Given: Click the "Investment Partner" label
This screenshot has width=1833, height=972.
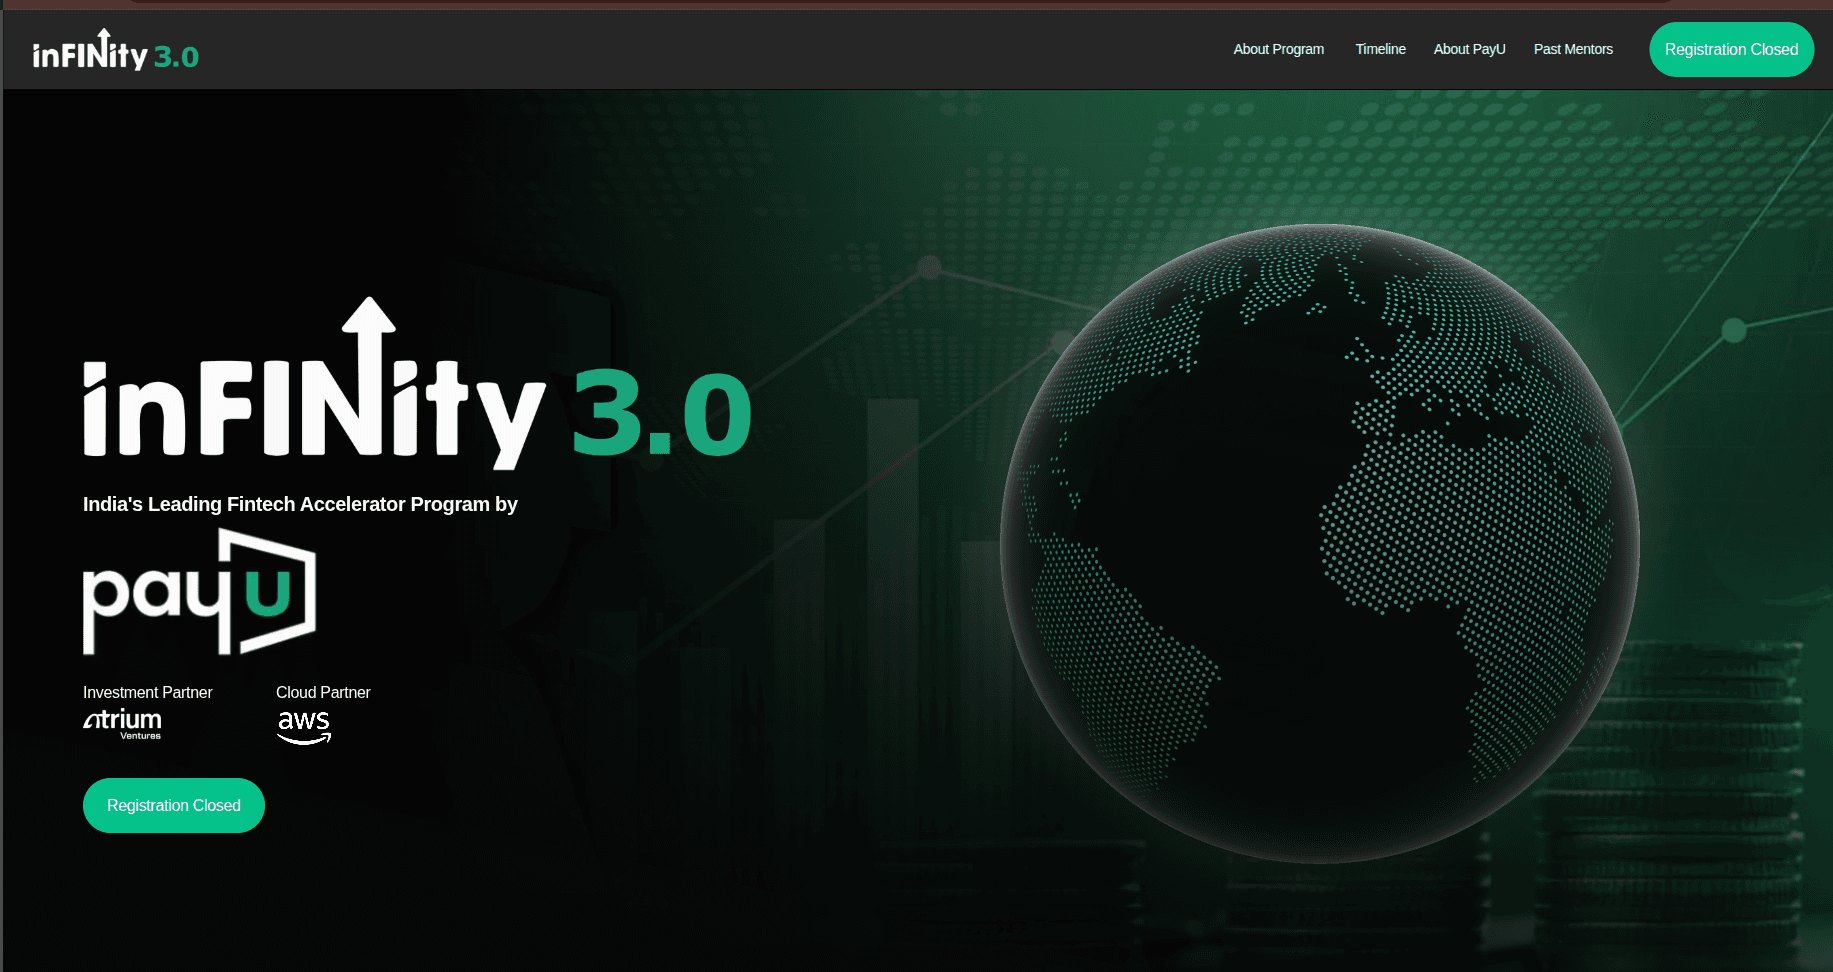Looking at the screenshot, I should (148, 692).
